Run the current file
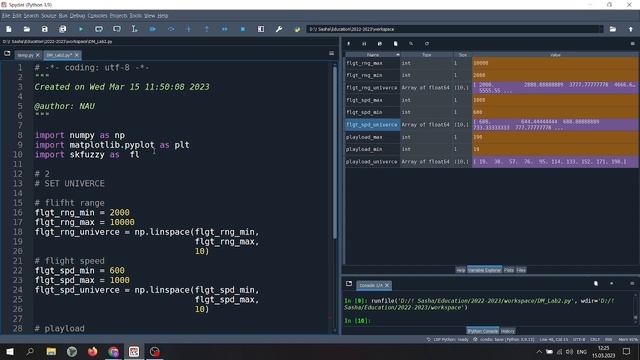Viewport: 640px width, 360px height. 81,29
